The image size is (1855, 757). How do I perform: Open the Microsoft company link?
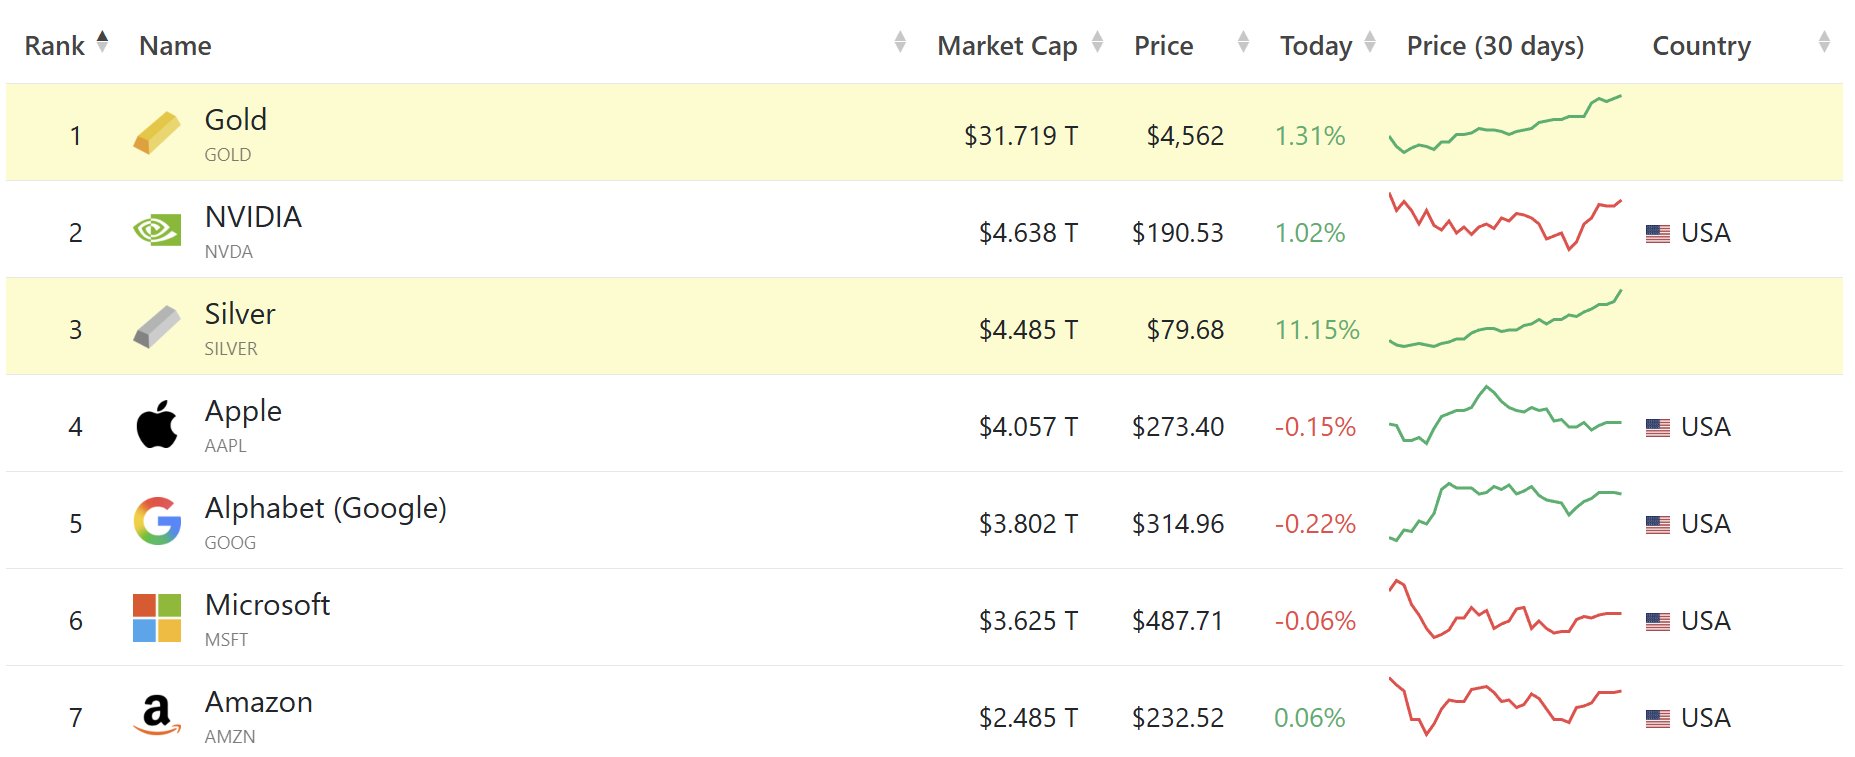[267, 605]
